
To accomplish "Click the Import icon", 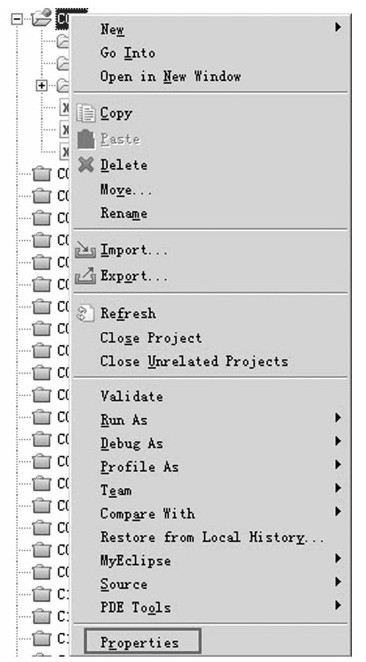I will point(85,250).
